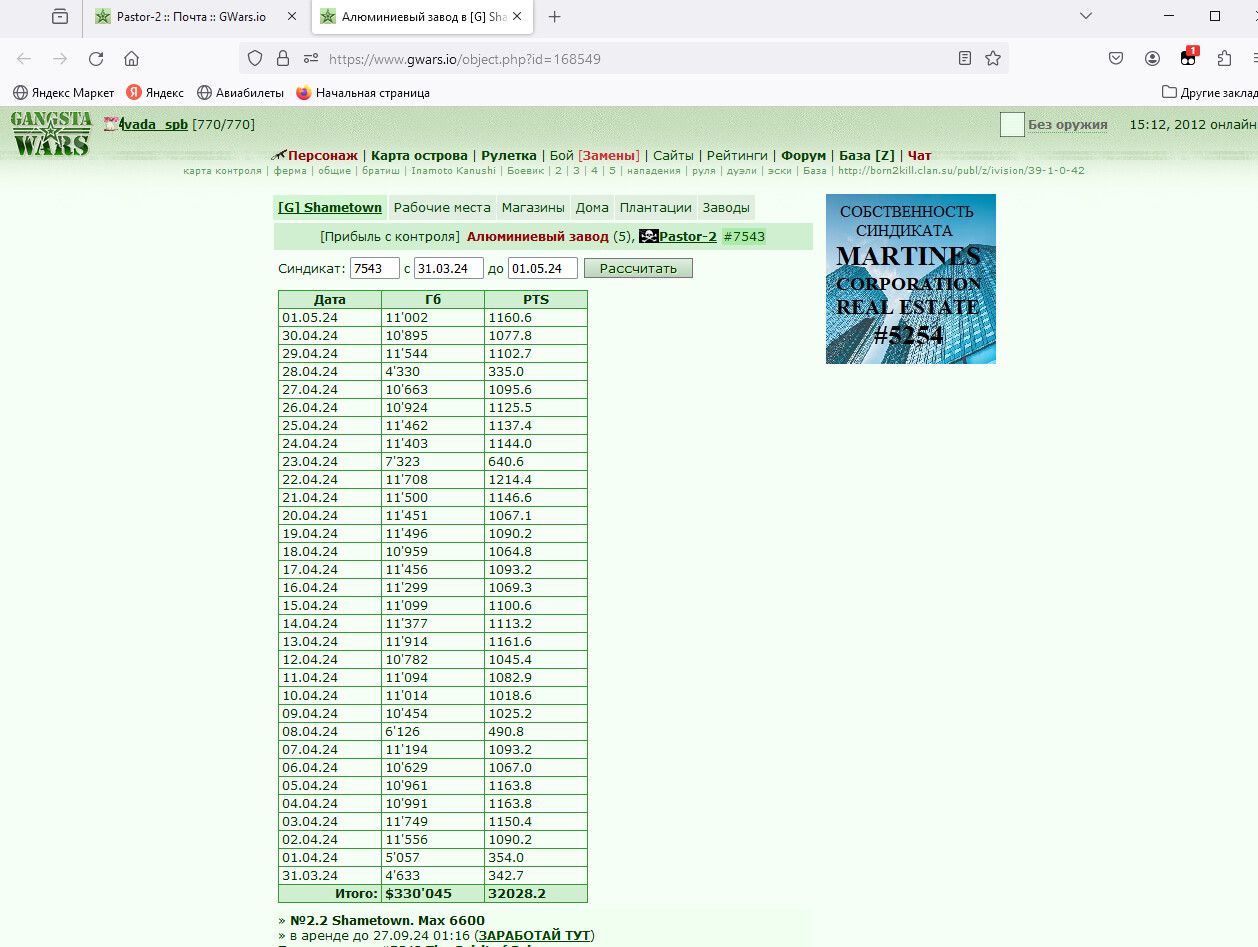Viewport: 1258px width, 947px height.
Task: Open the Начальная страница bookmark
Action: 363,92
